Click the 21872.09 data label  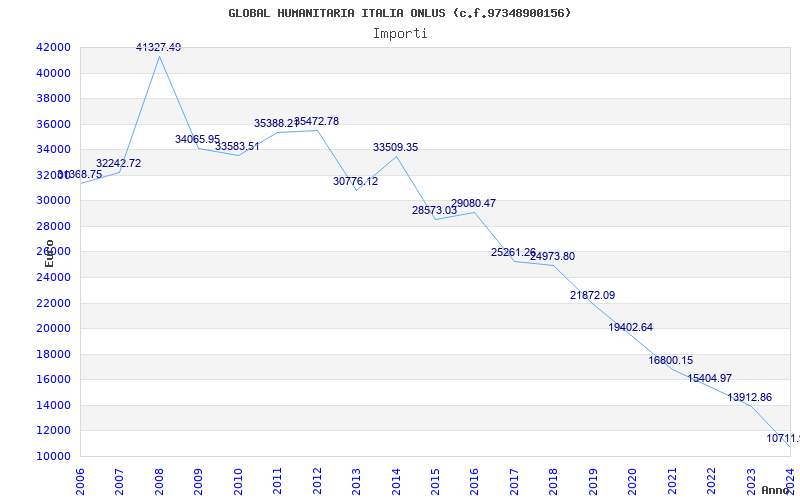click(x=592, y=295)
